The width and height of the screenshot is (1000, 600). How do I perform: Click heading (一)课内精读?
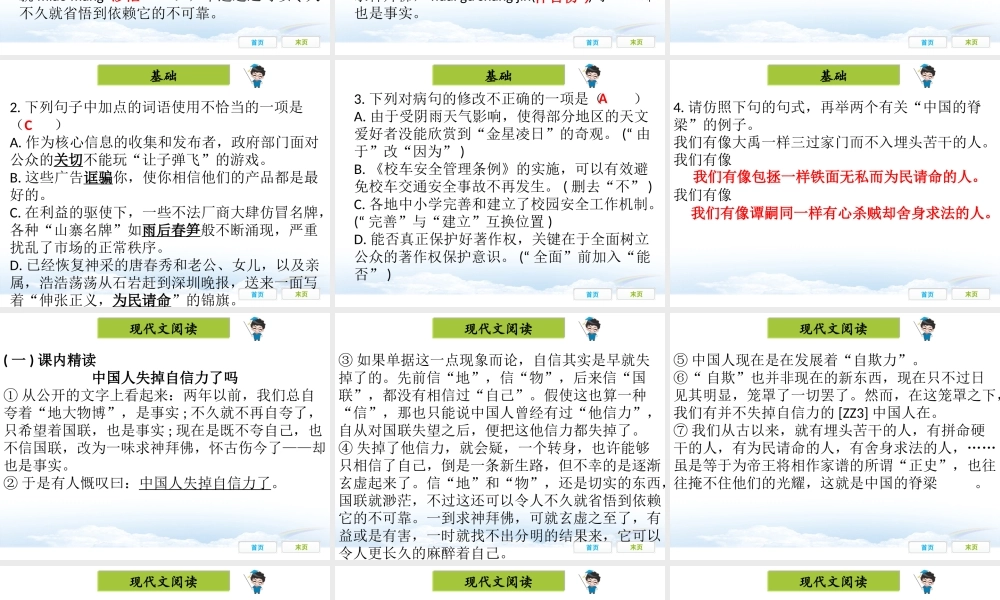tap(50, 360)
